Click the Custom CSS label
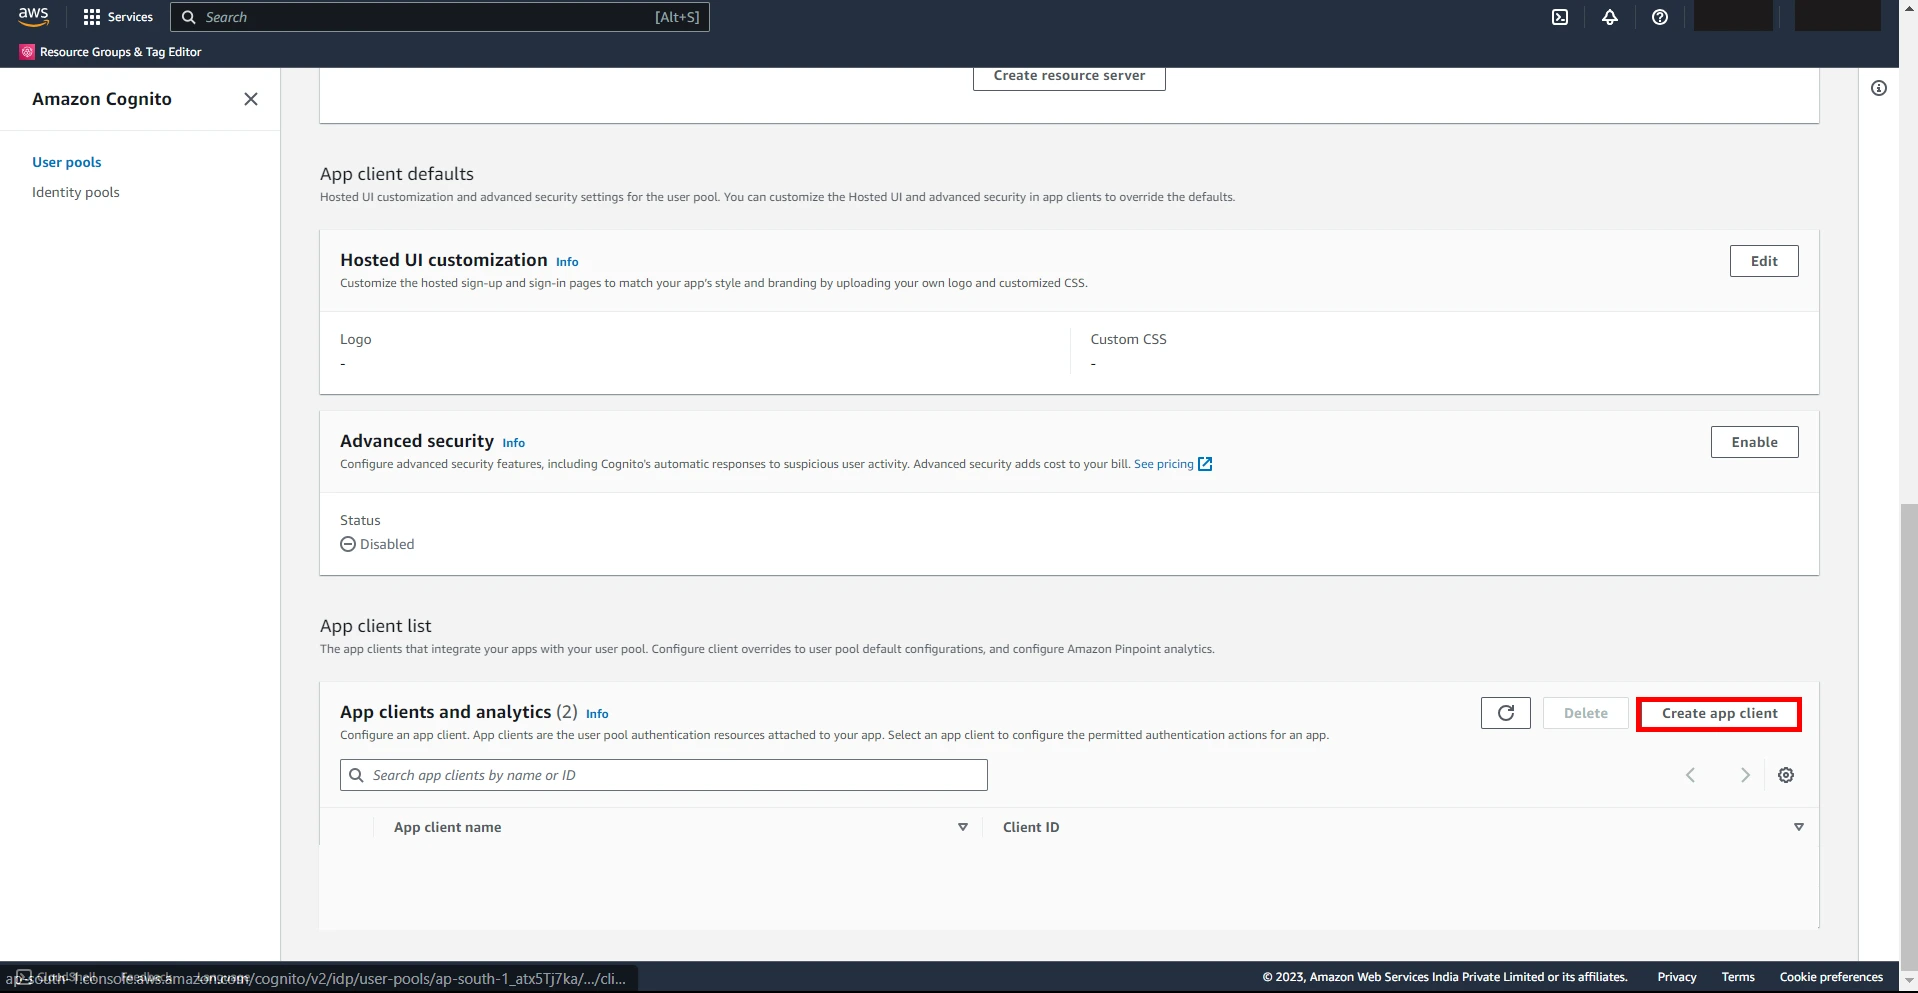This screenshot has height=993, width=1918. click(1128, 339)
